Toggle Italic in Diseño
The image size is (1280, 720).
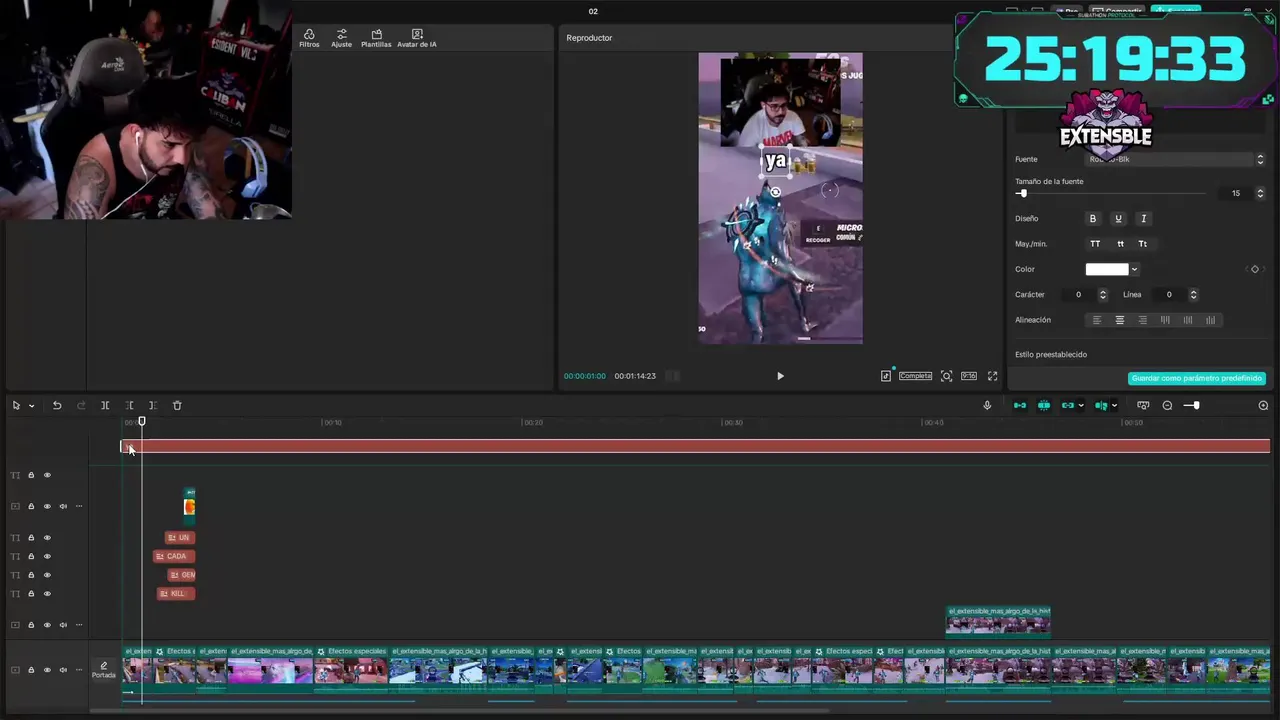tap(1144, 218)
